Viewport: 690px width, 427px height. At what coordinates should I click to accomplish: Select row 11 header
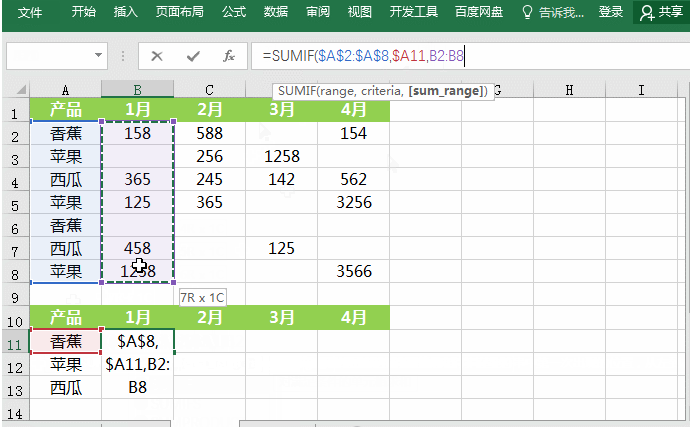(x=15, y=341)
